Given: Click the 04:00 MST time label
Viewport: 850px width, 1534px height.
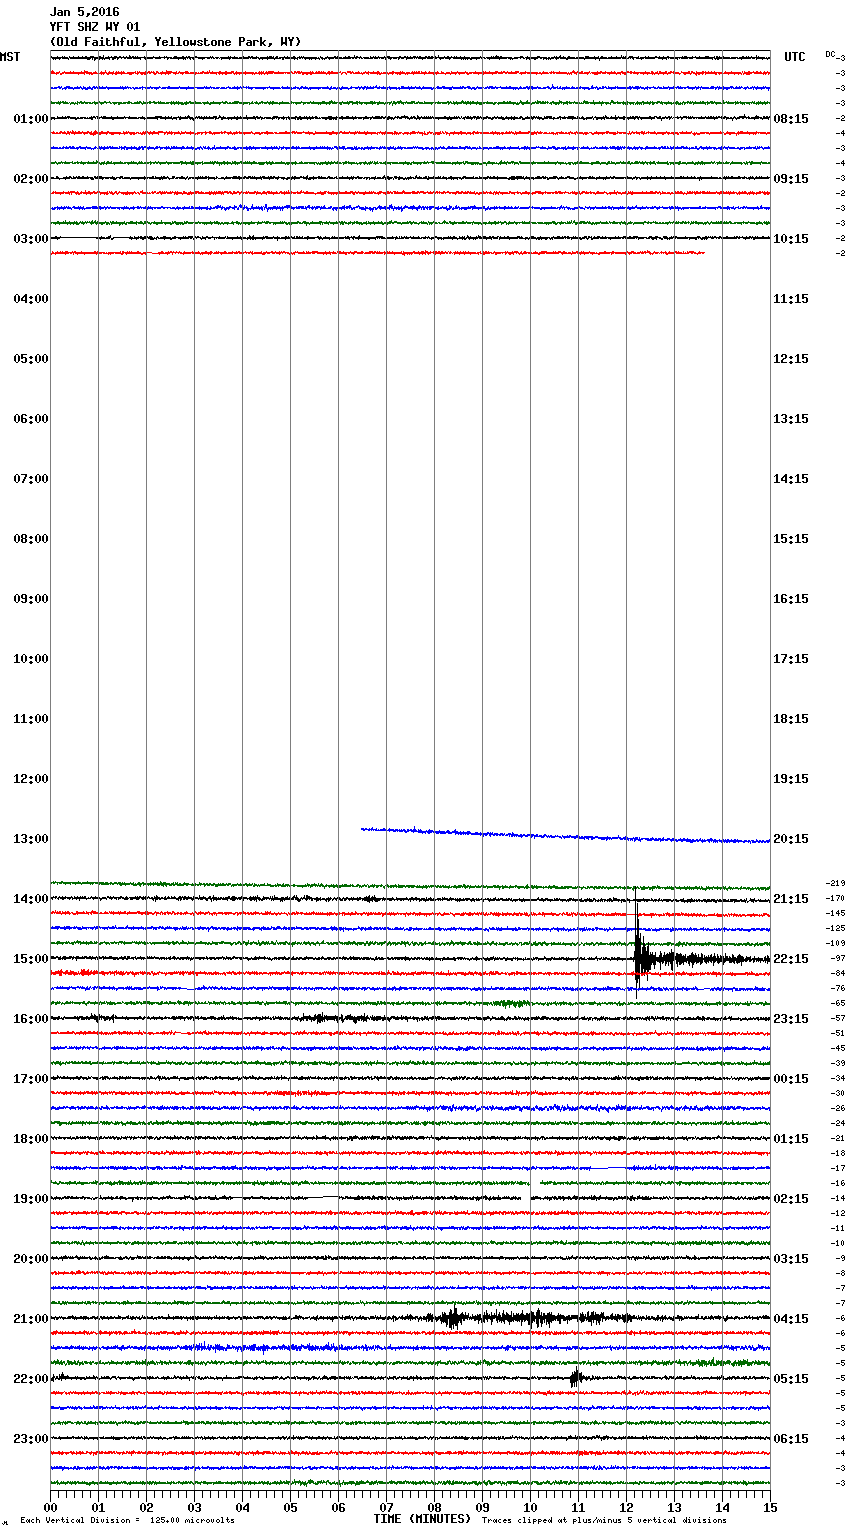Looking at the screenshot, I should tap(31, 299).
